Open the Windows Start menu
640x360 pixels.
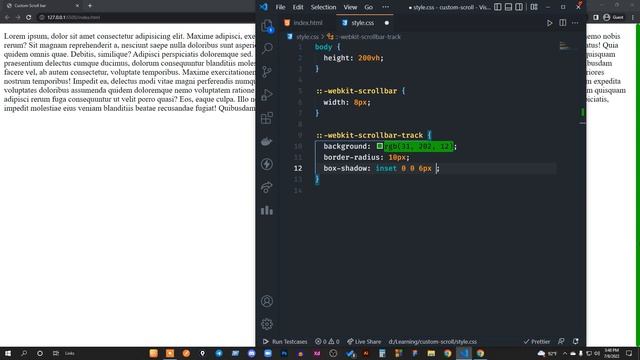(x=7, y=353)
